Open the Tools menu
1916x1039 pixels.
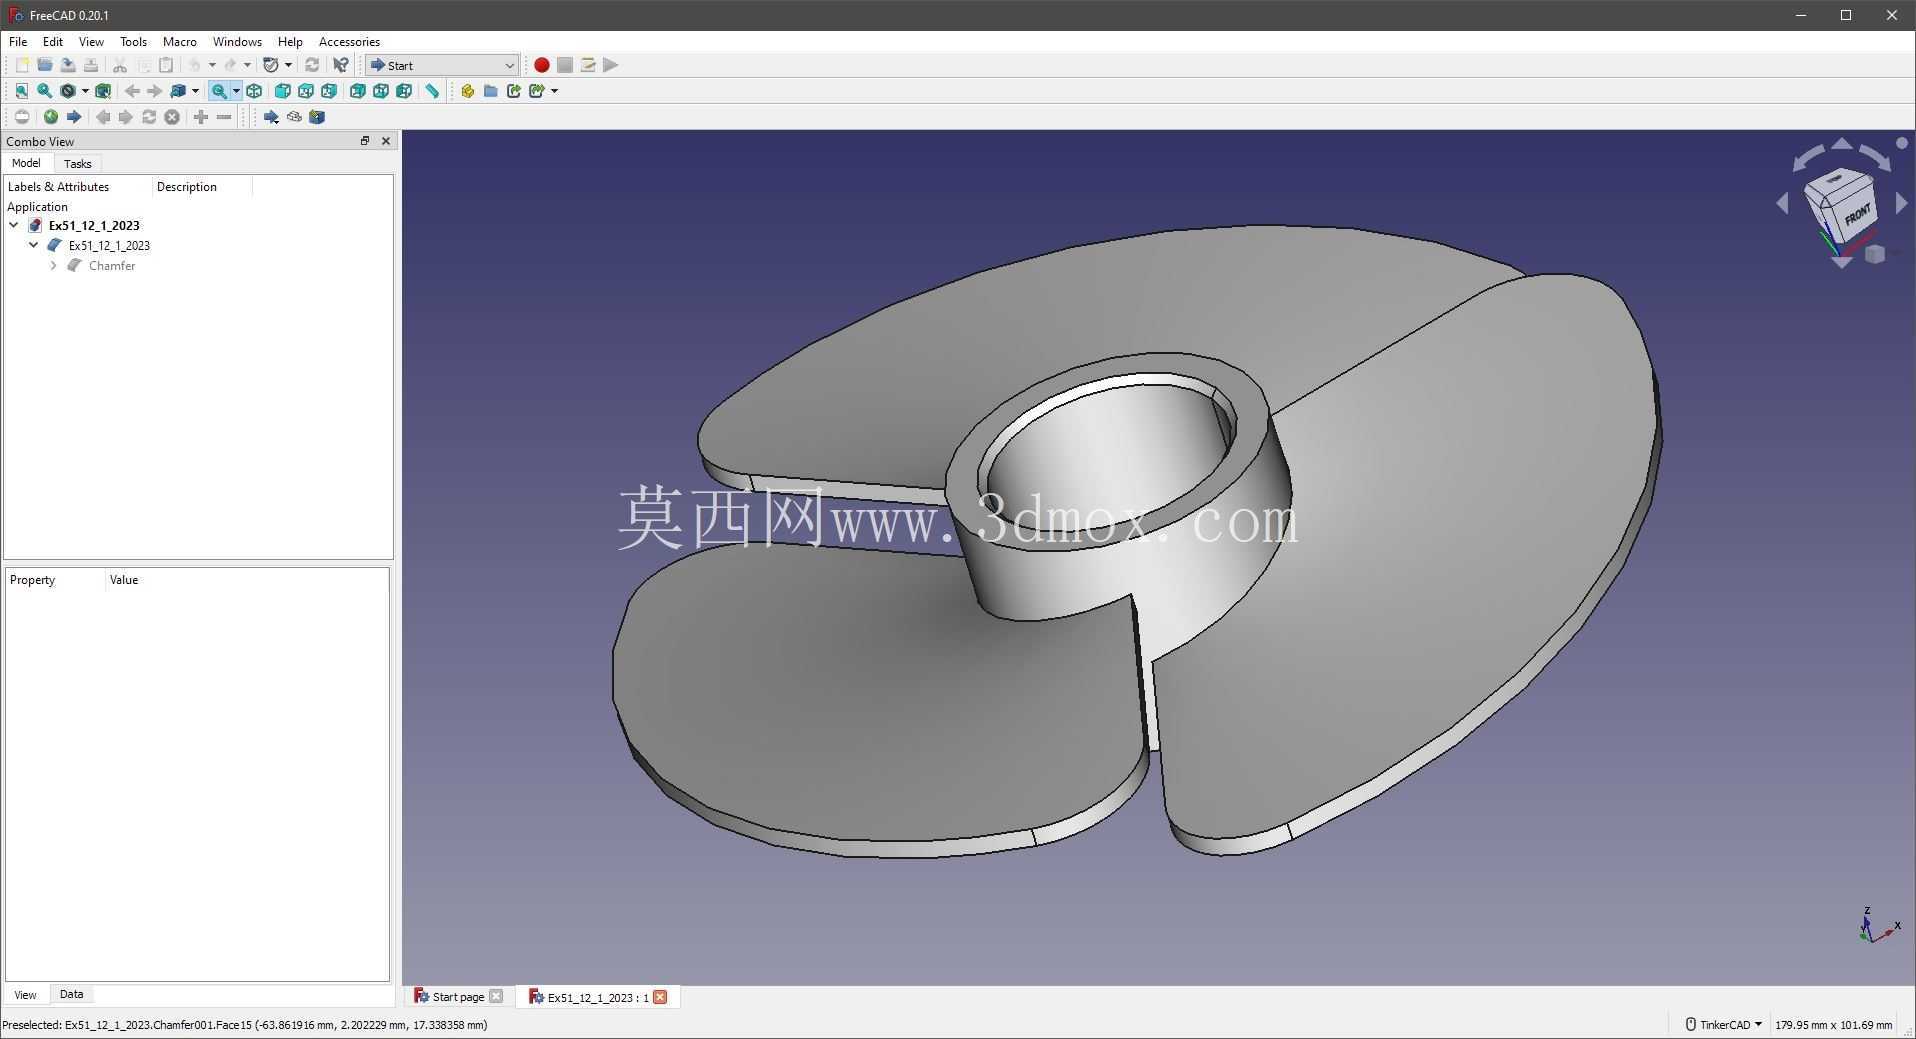pos(133,42)
